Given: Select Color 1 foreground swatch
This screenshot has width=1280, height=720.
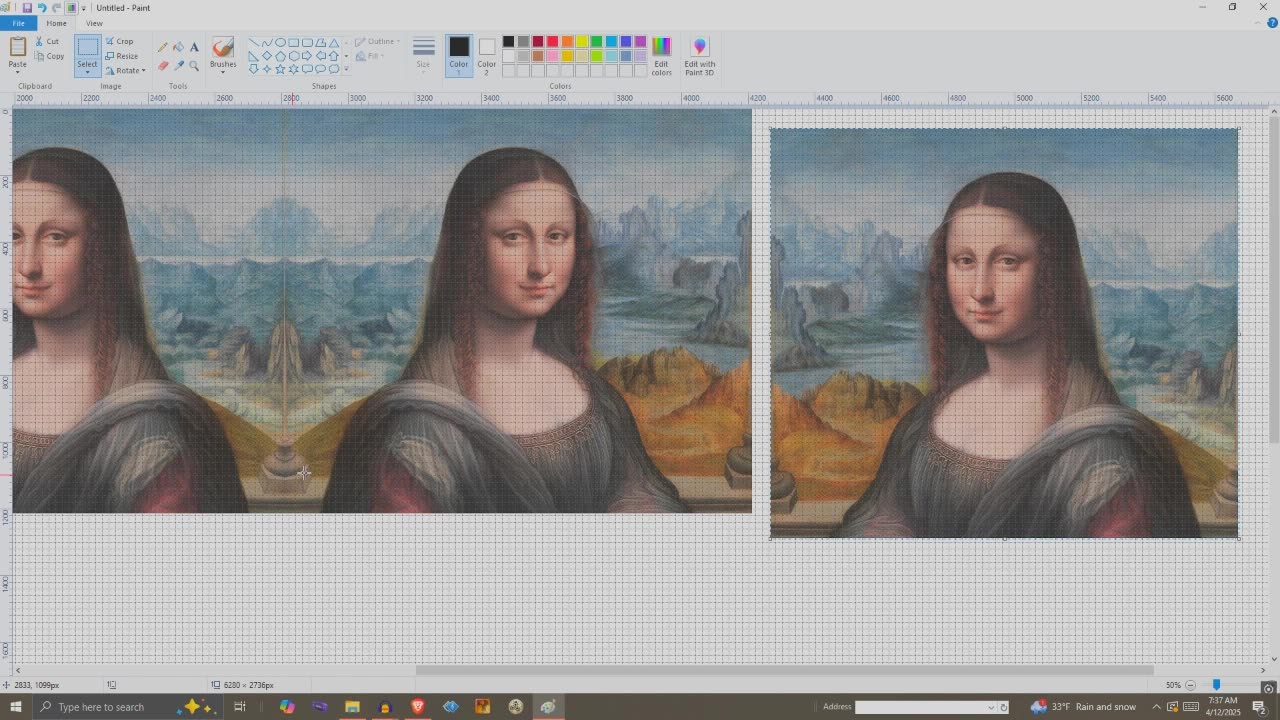Looking at the screenshot, I should coord(459,57).
